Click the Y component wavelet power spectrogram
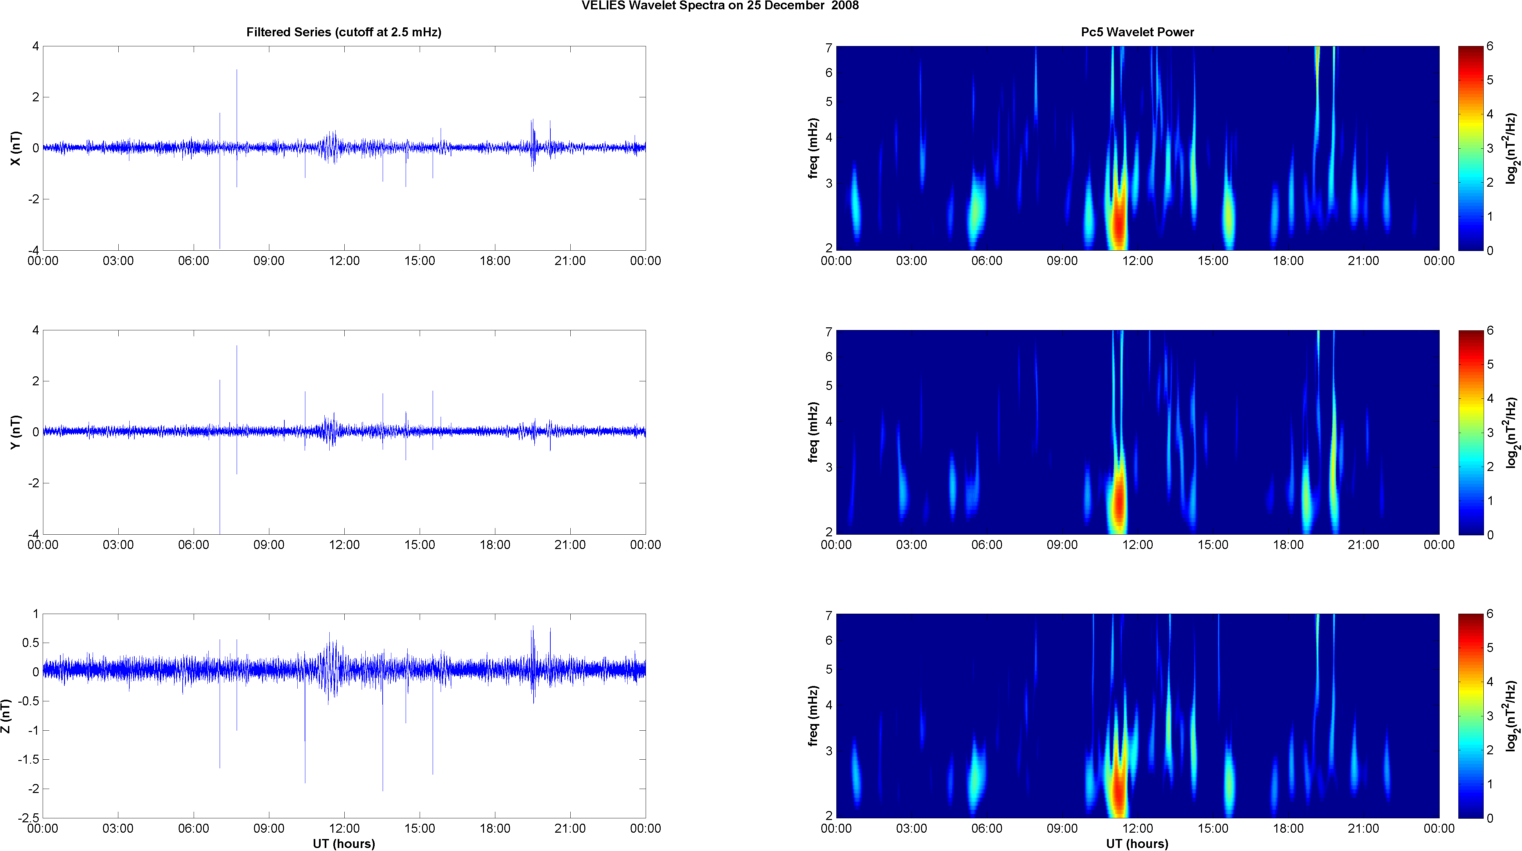1522x851 pixels. point(1138,432)
